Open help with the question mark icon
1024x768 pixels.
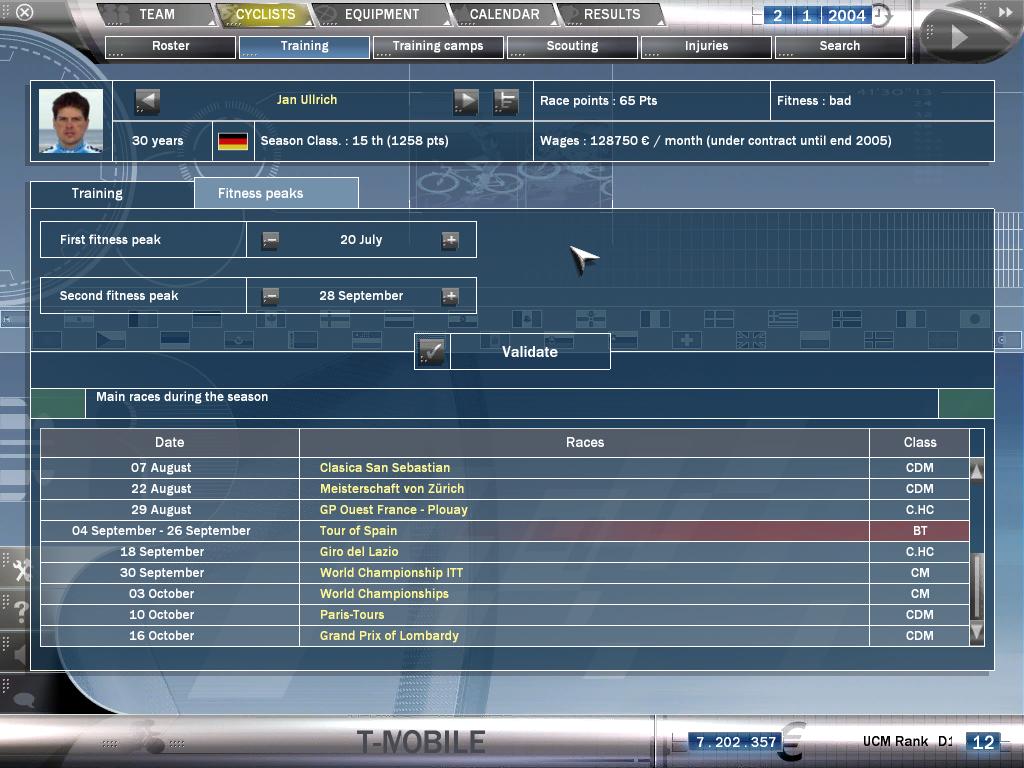click(20, 612)
